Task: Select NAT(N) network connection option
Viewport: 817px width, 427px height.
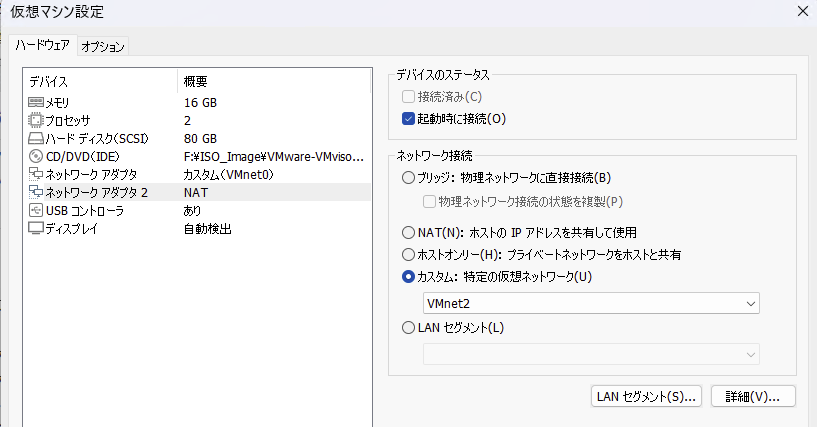Action: 408,232
